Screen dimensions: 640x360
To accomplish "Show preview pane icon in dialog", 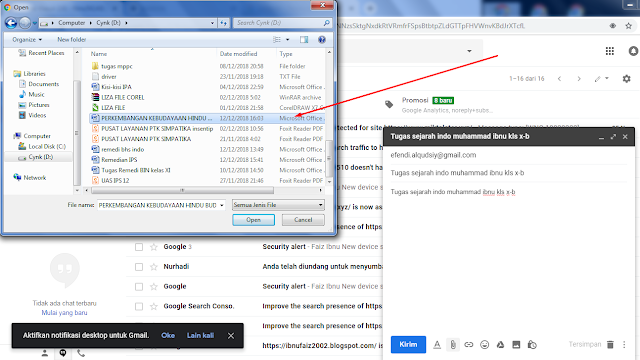I will (304, 40).
